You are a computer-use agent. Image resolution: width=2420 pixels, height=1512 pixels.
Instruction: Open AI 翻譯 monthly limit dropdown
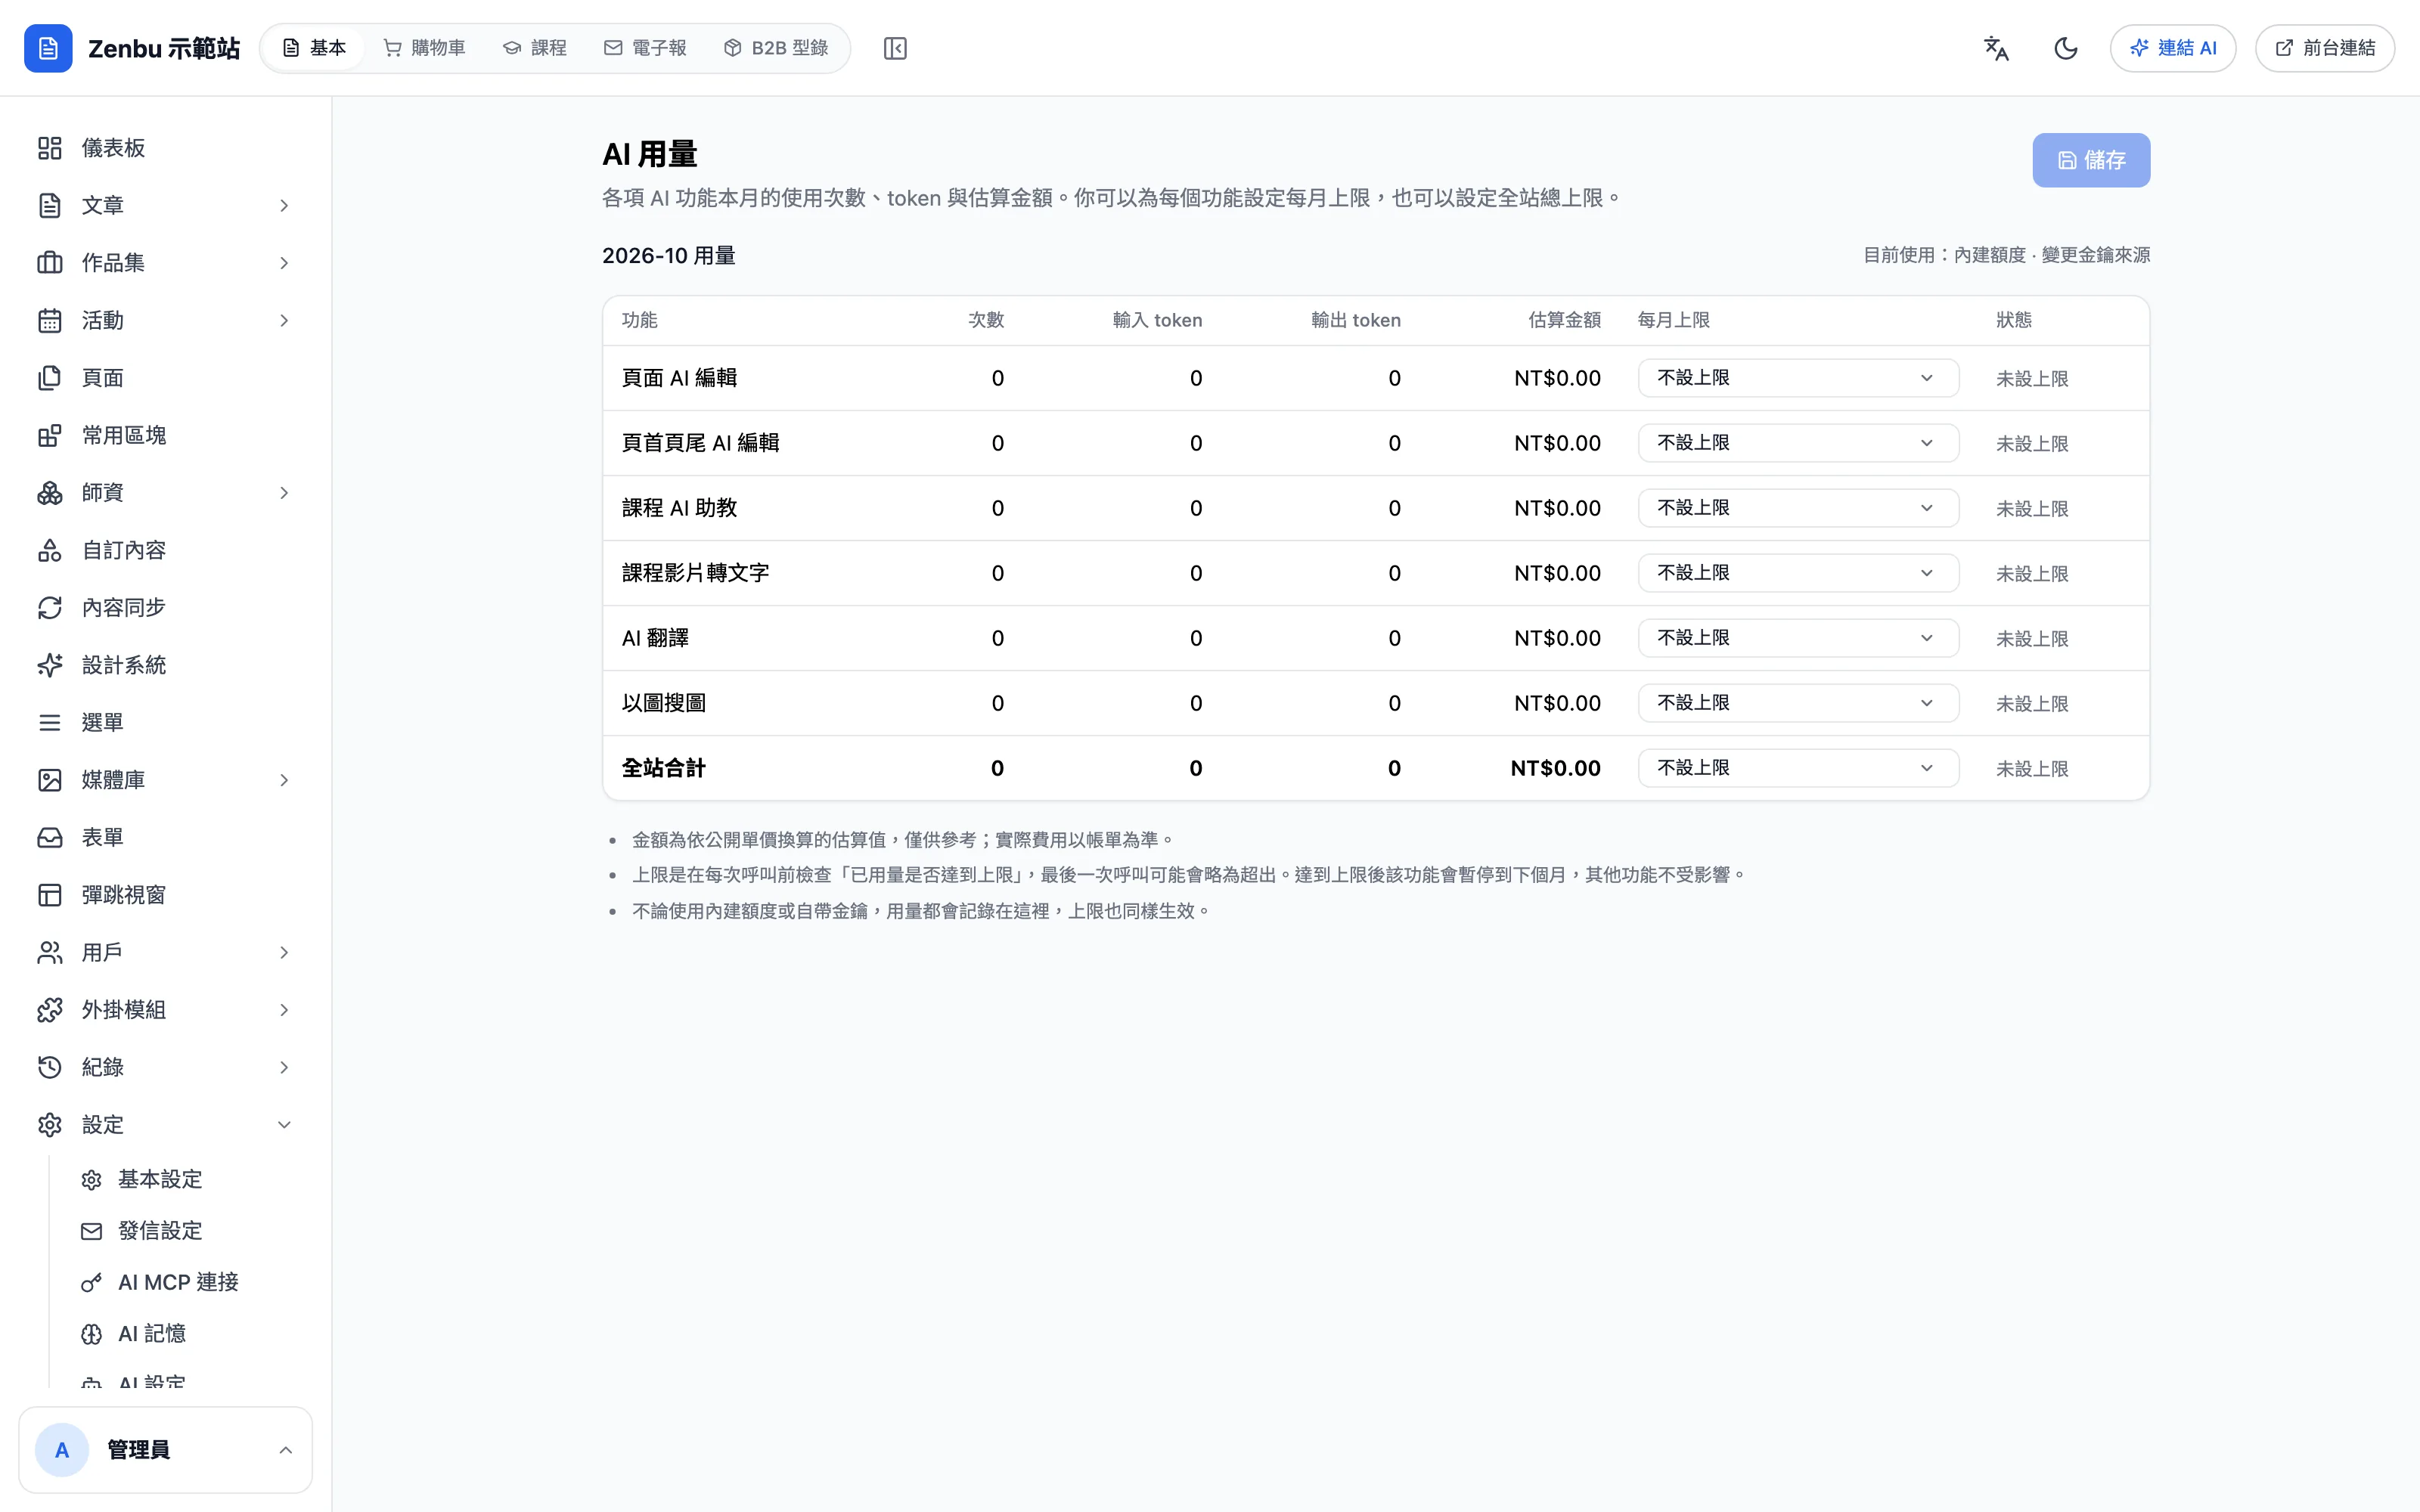click(x=1798, y=638)
